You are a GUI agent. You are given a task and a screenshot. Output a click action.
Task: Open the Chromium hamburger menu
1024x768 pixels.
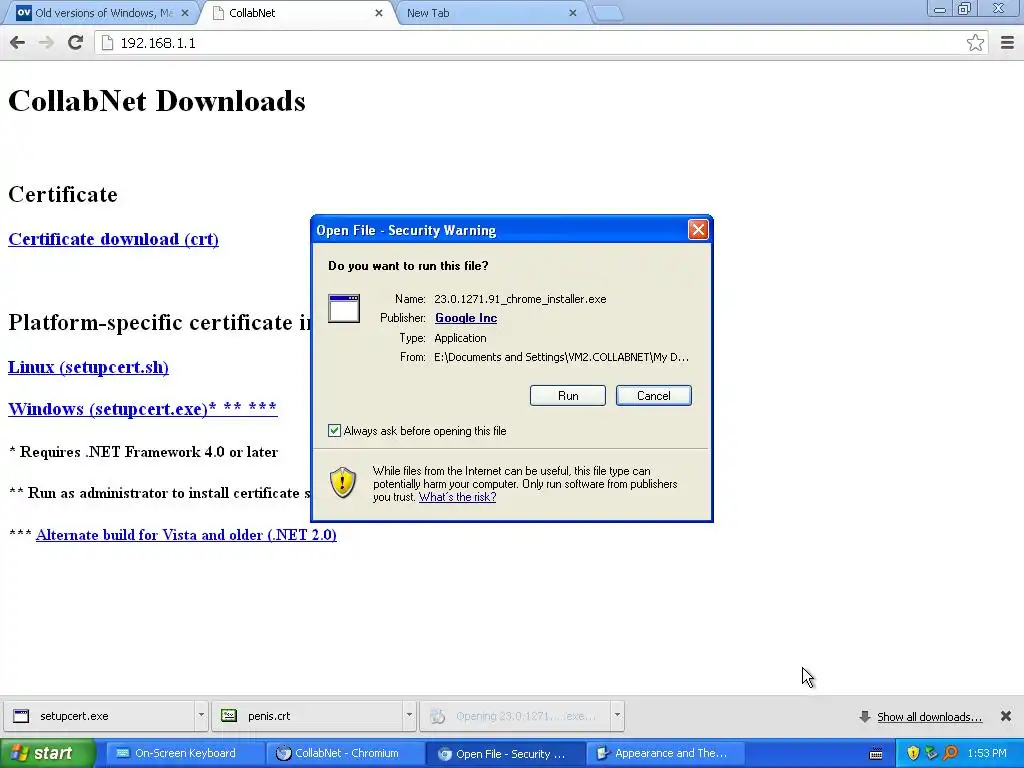pos(1007,42)
